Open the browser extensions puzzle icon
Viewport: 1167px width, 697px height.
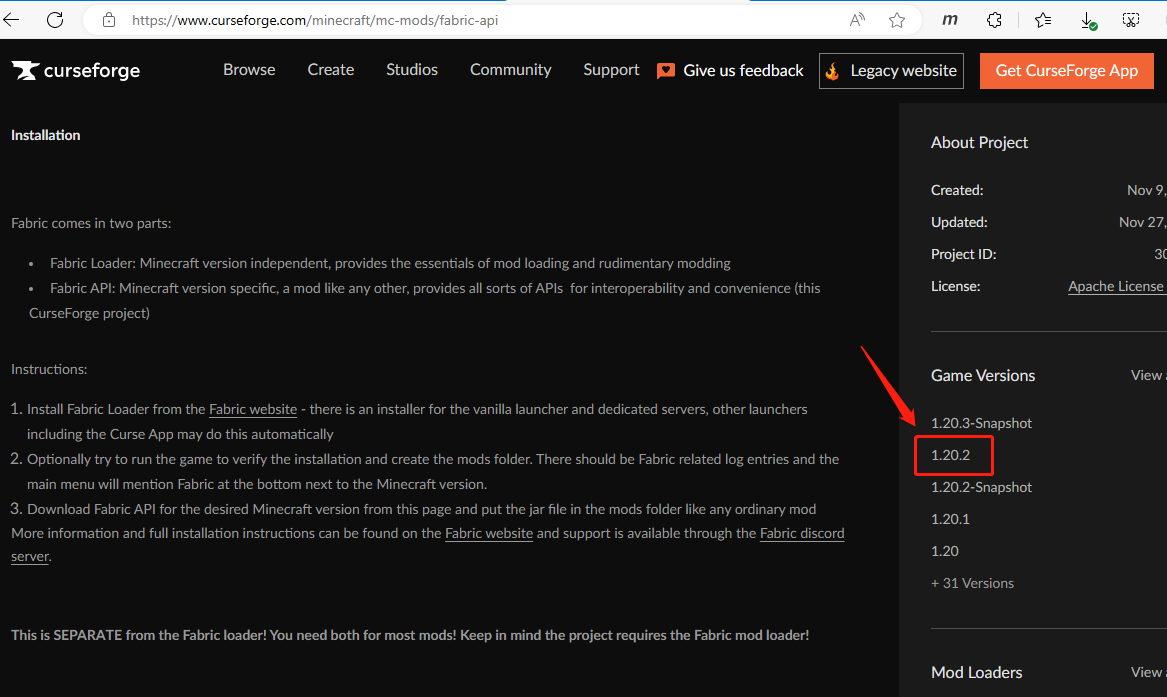click(x=994, y=20)
